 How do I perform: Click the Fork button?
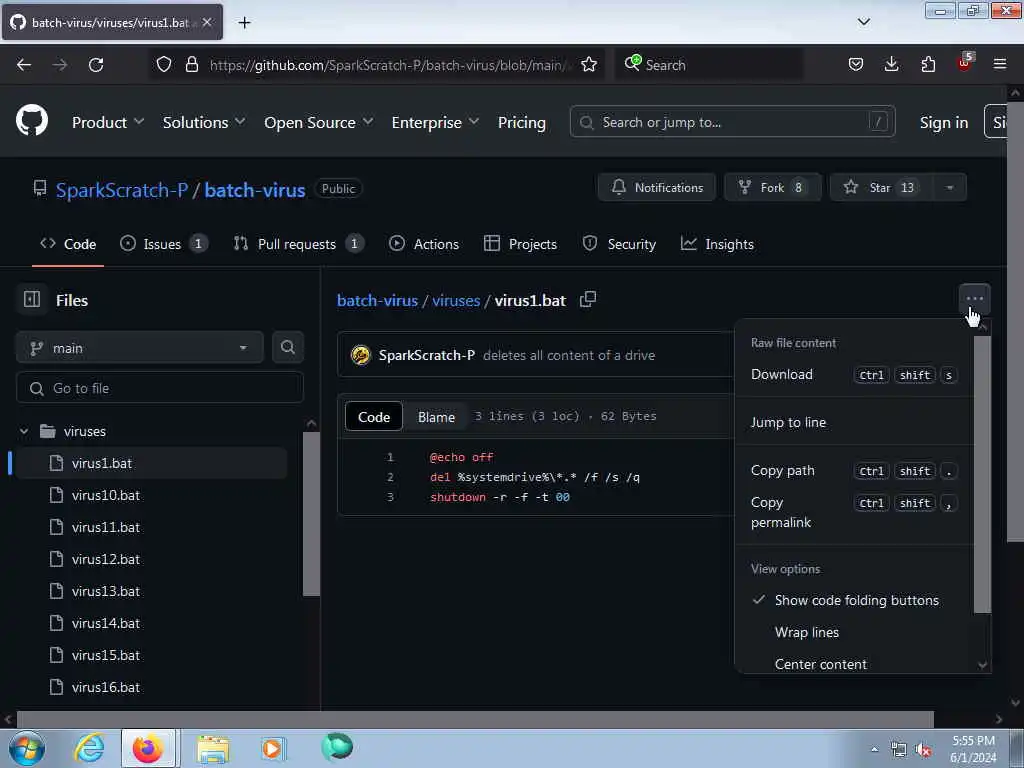[x=773, y=187]
